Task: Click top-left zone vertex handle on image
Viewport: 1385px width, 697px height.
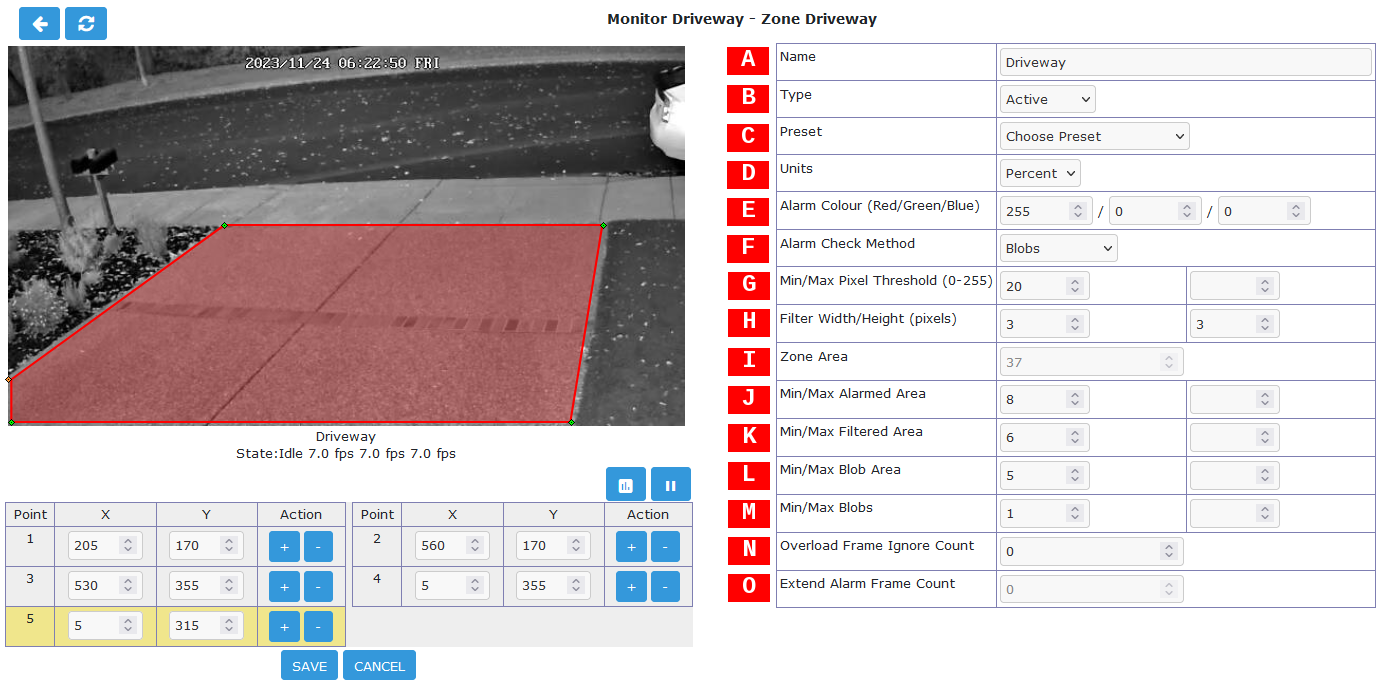Action: click(224, 225)
